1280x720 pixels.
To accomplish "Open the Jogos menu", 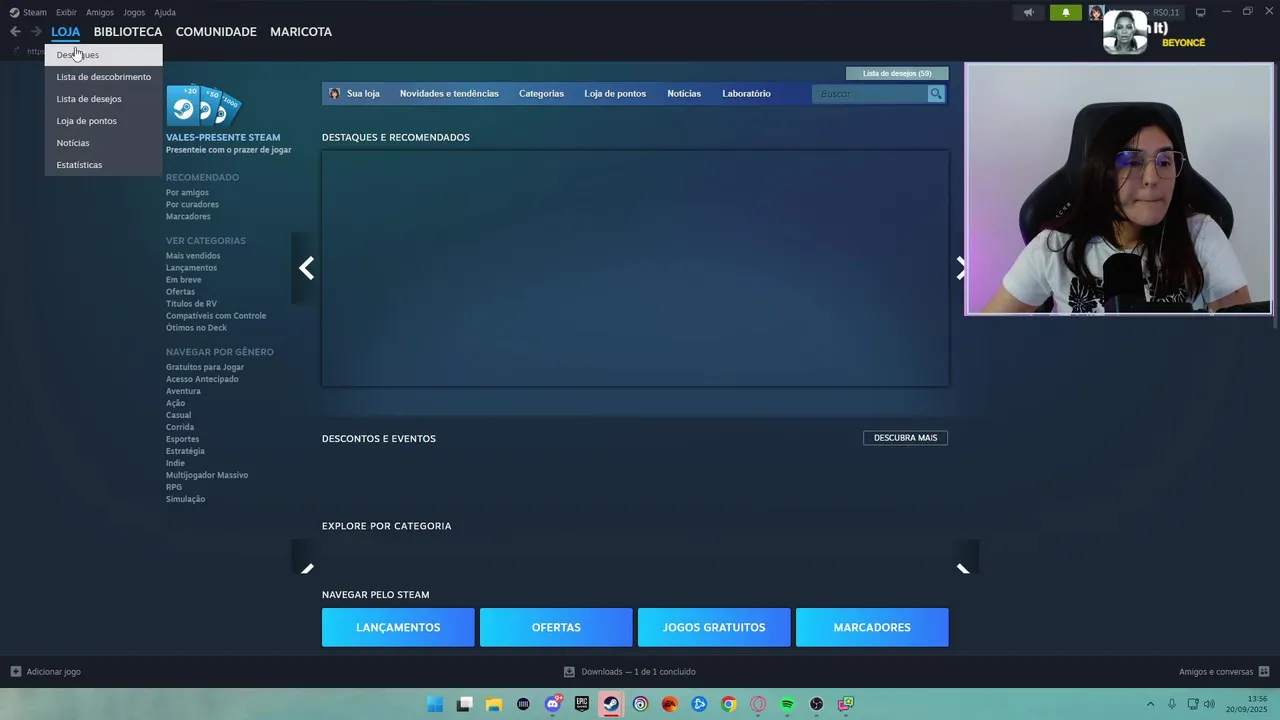I will 134,13.
